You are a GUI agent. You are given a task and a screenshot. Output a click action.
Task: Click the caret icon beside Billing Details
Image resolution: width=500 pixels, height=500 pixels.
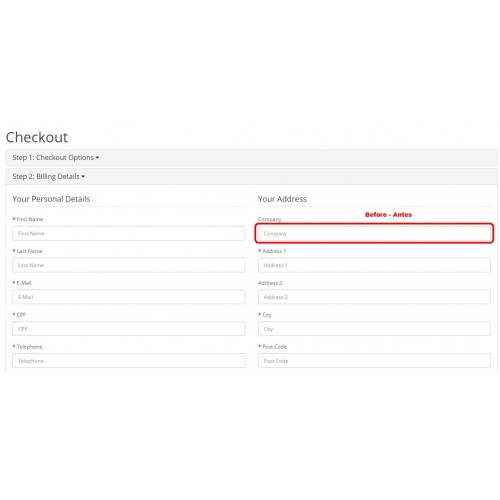(83, 177)
